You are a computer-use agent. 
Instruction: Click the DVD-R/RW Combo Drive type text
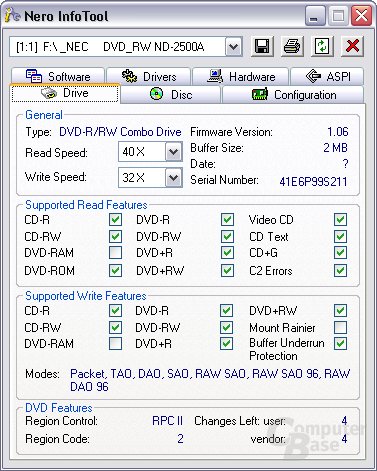click(120, 132)
